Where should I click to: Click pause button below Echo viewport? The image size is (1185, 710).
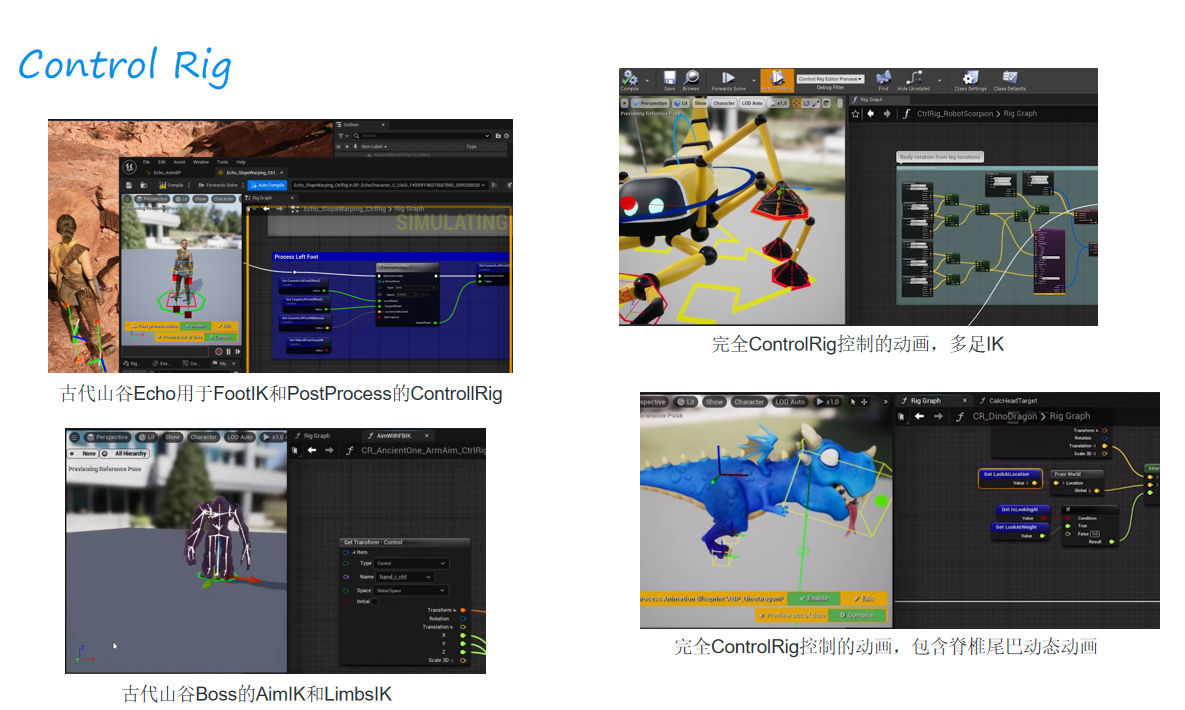[228, 352]
